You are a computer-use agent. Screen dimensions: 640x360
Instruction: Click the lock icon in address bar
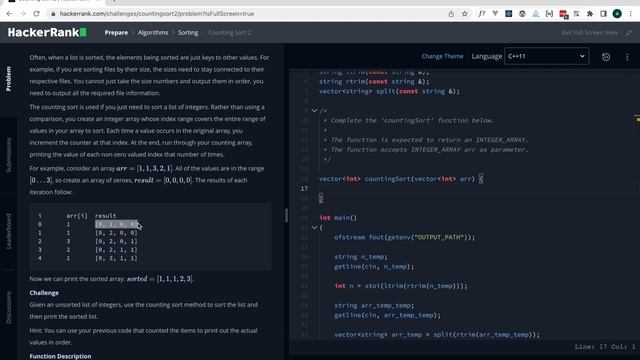pos(53,14)
